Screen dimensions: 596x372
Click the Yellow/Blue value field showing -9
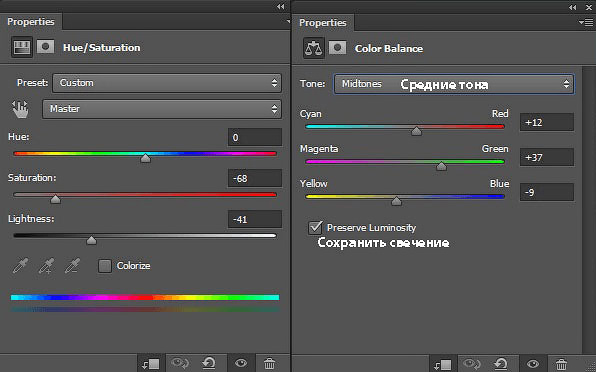(x=547, y=192)
